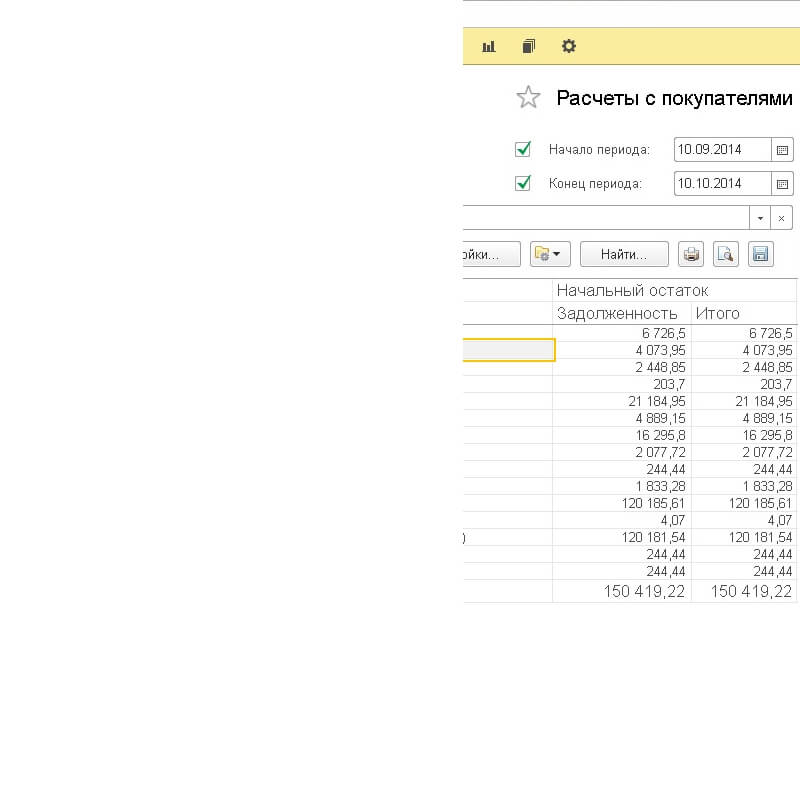Select Итого cell 16 295,8
The image size is (800, 800).
[x=744, y=435]
